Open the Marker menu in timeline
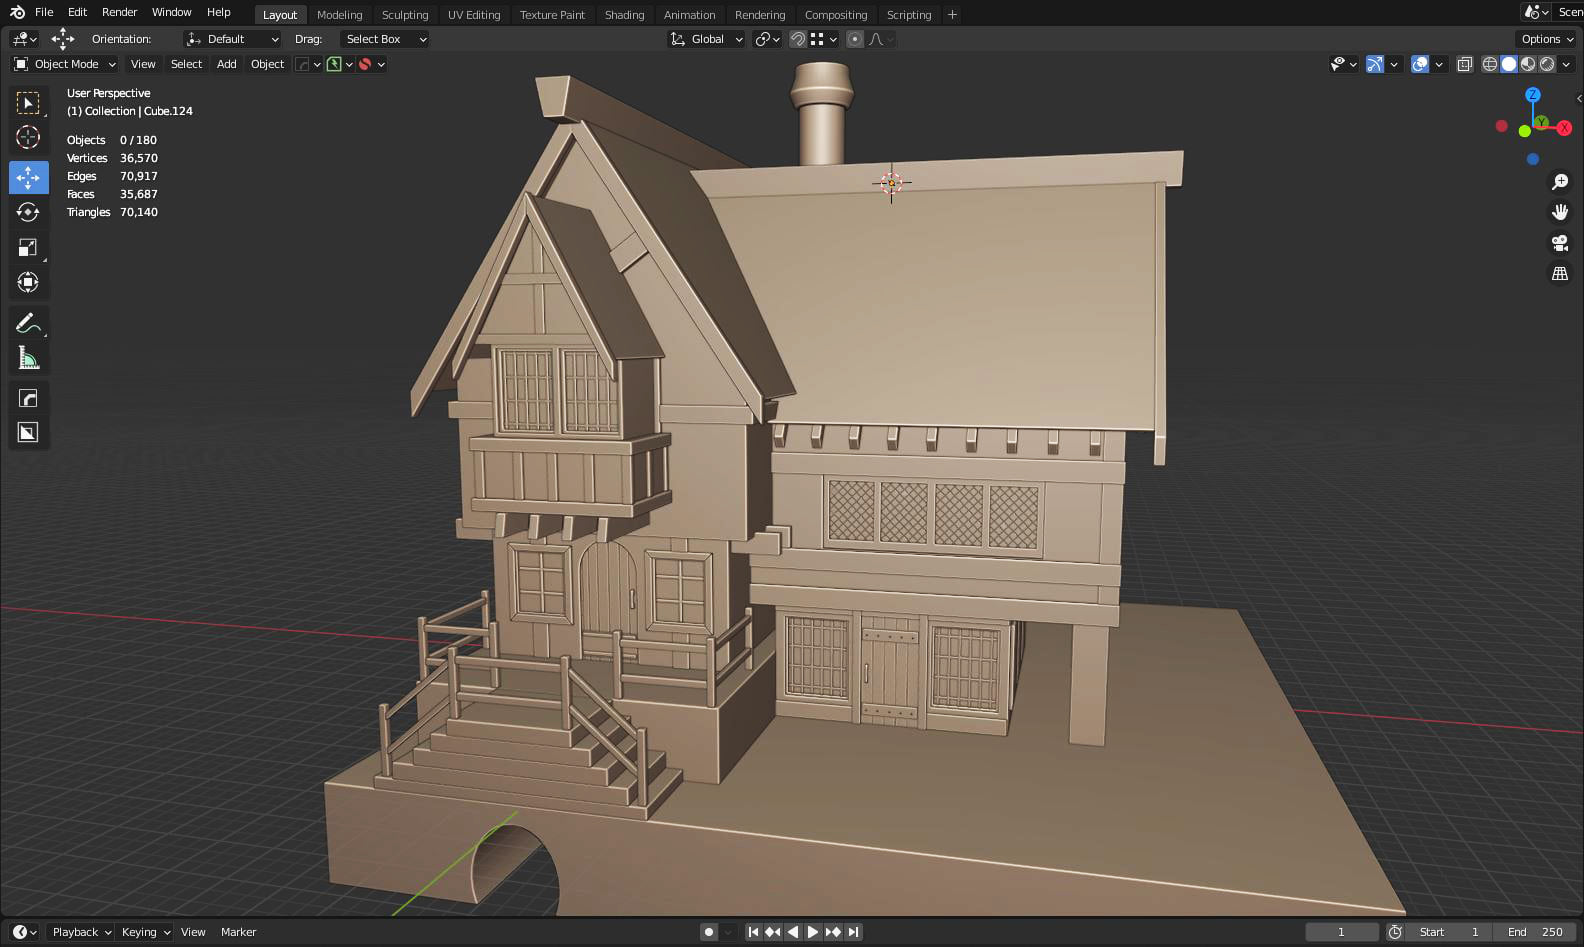The height and width of the screenshot is (947, 1584). pos(238,932)
